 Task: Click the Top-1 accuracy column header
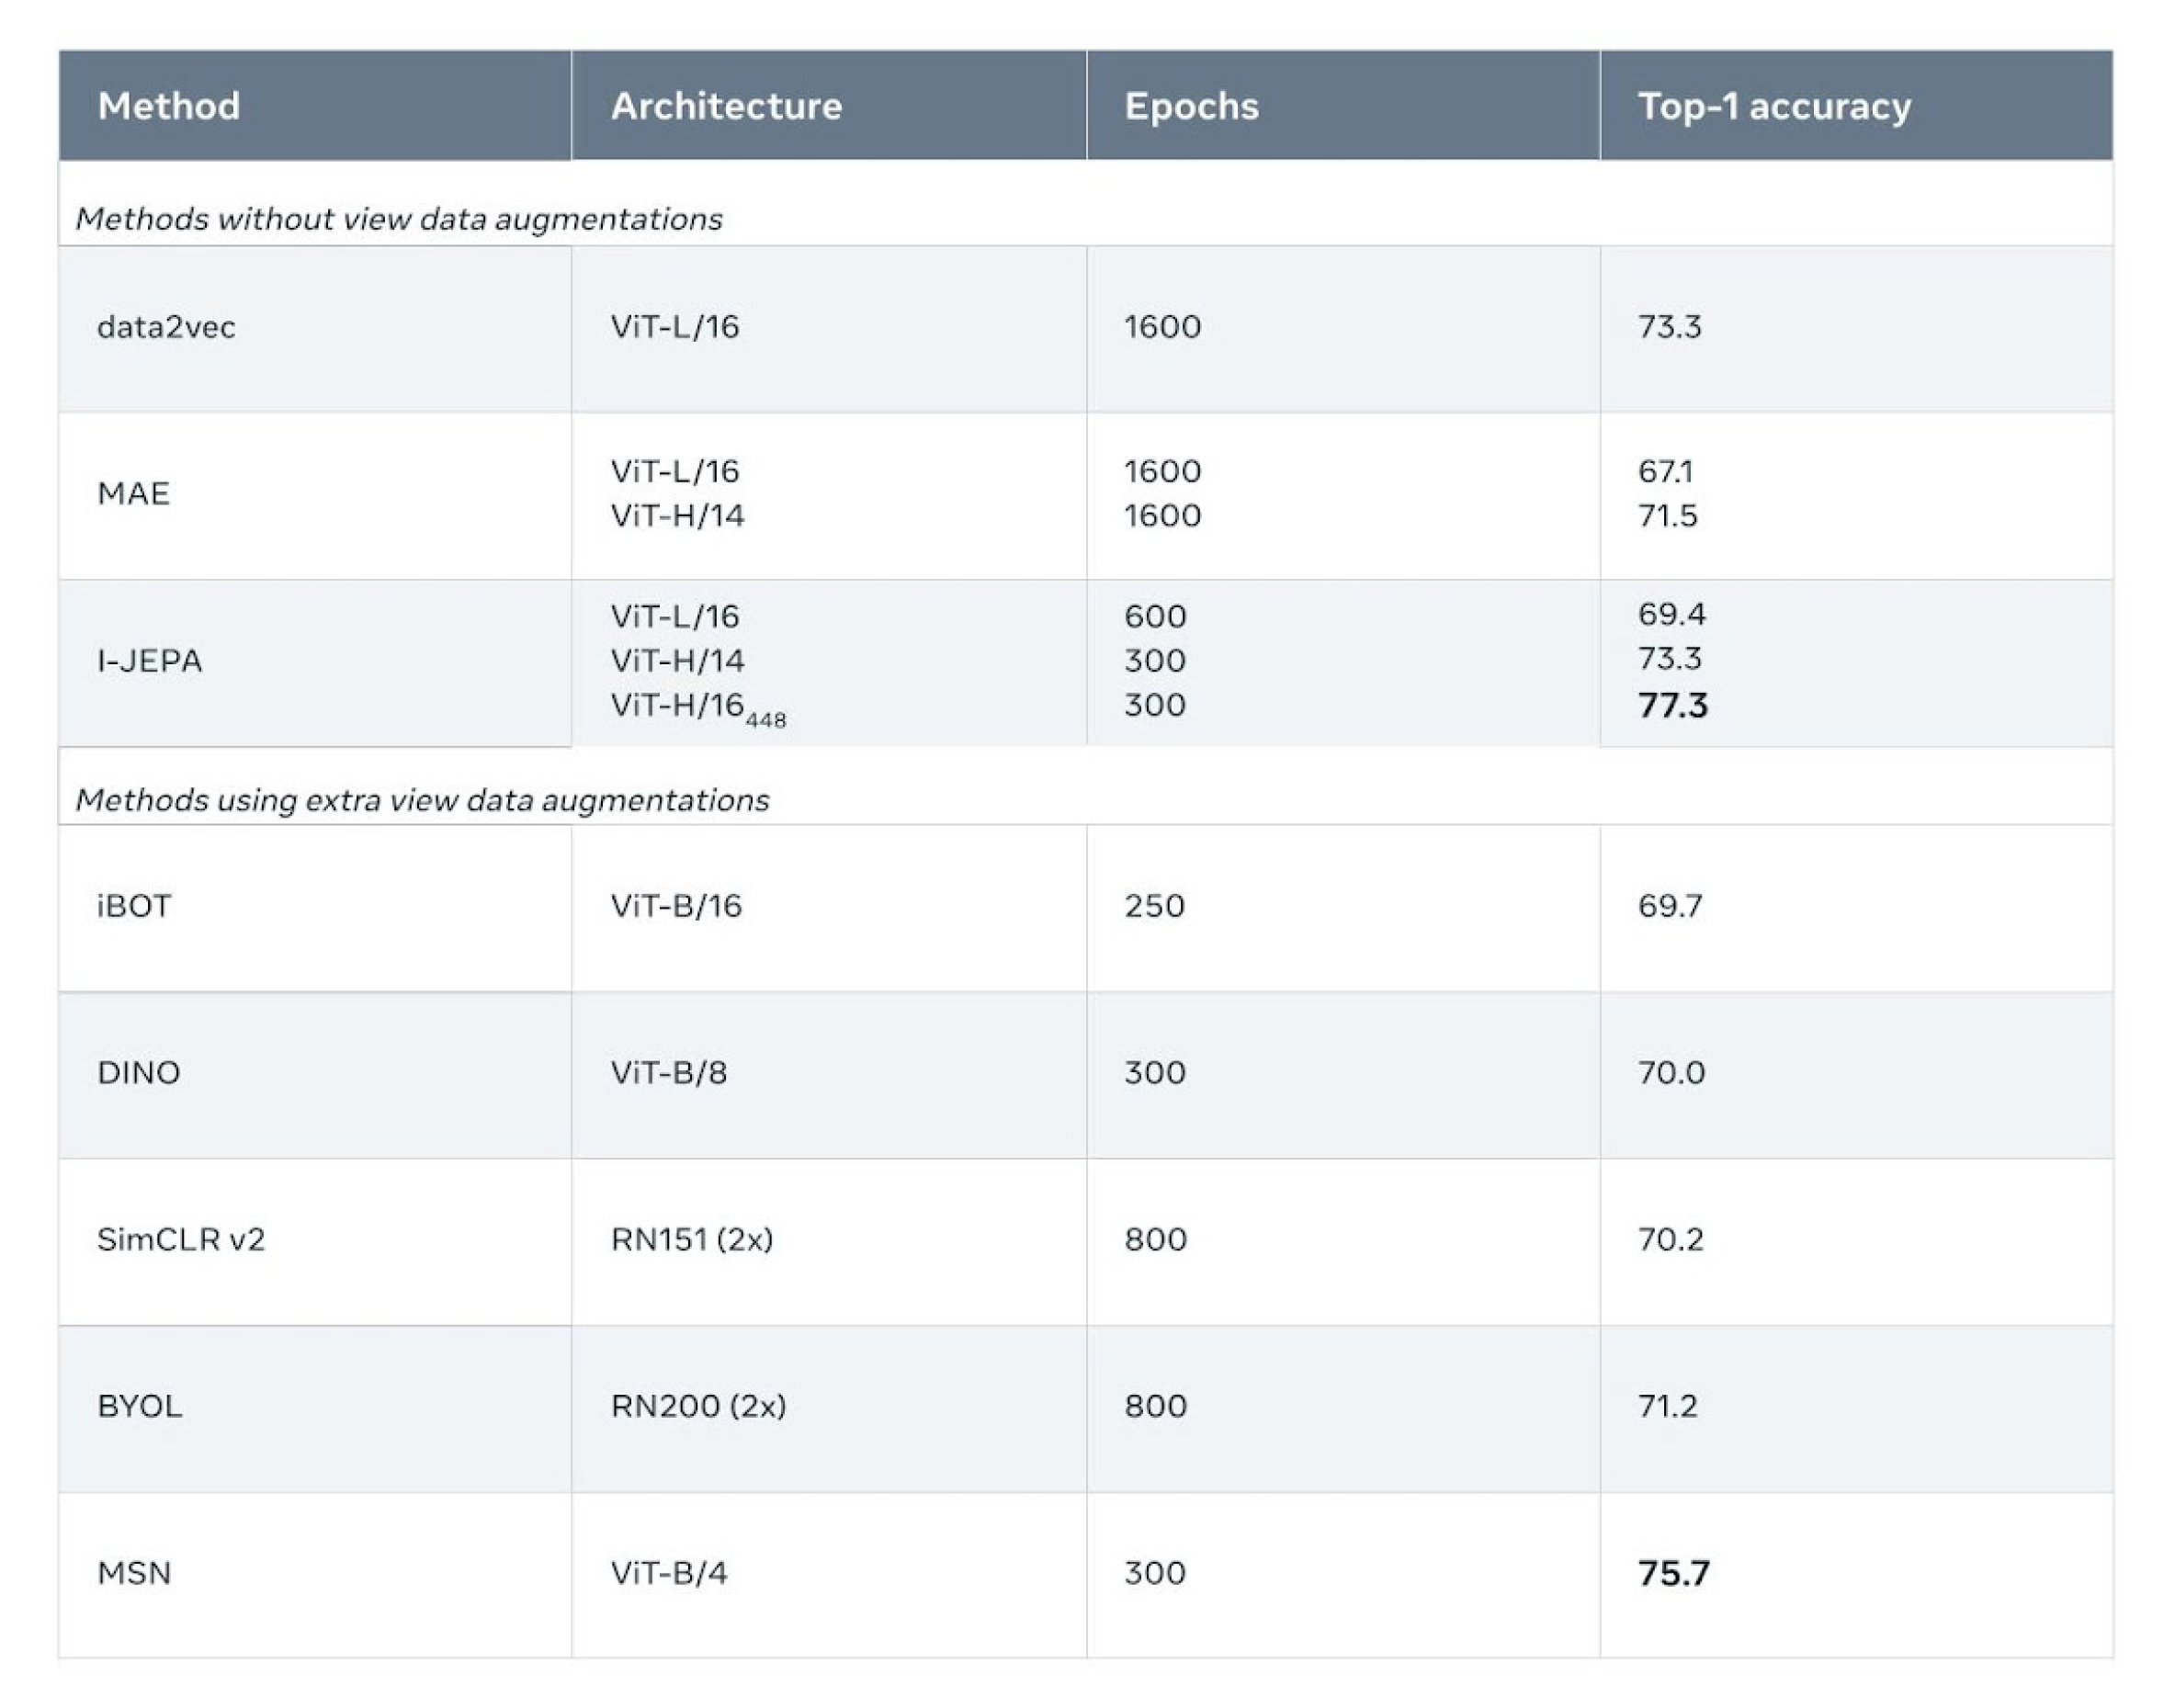[x=1773, y=106]
